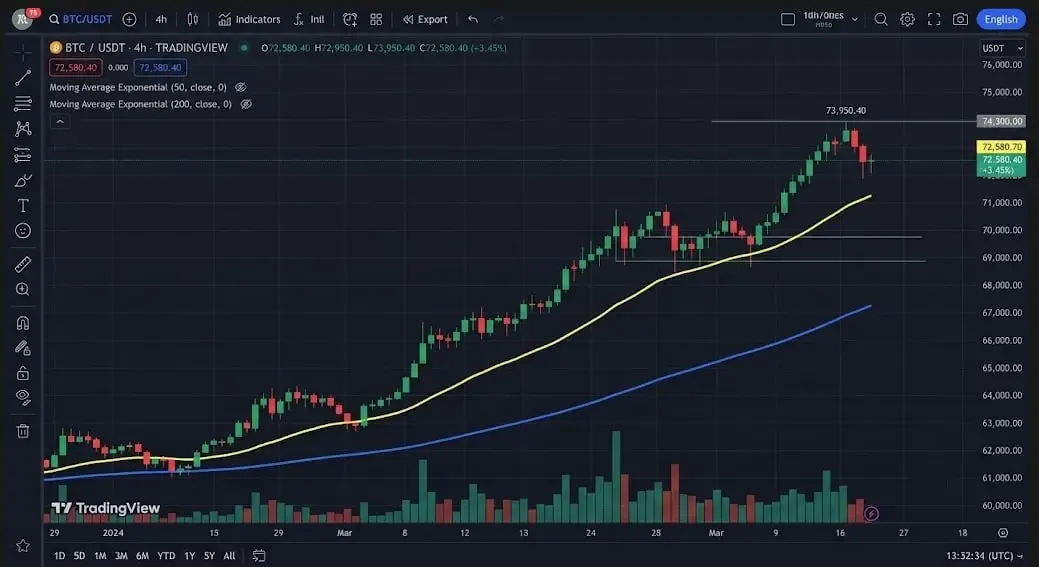Open the candlestick chart style menu
Viewport: 1039px width, 567px height.
click(193, 19)
